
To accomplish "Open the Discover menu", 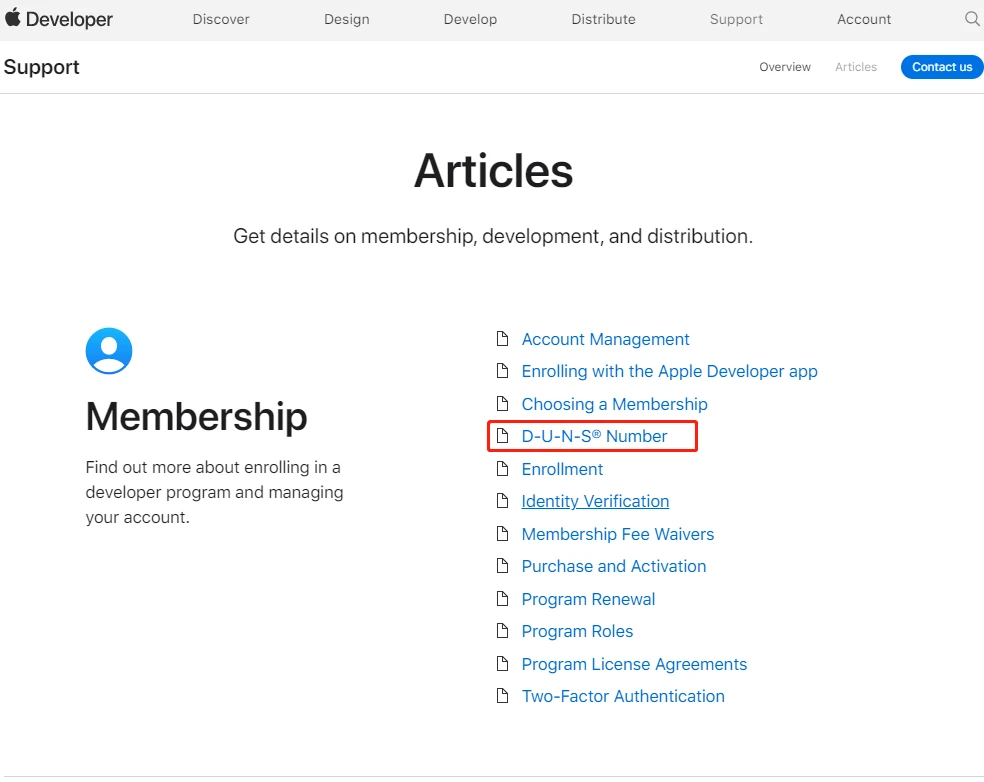I will 221,19.
